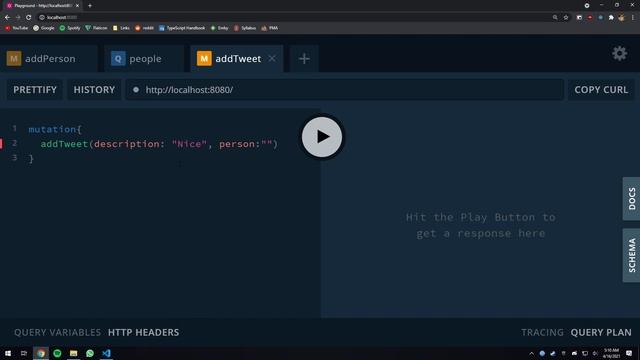Open the Chrome three-dot menu

[x=633, y=18]
